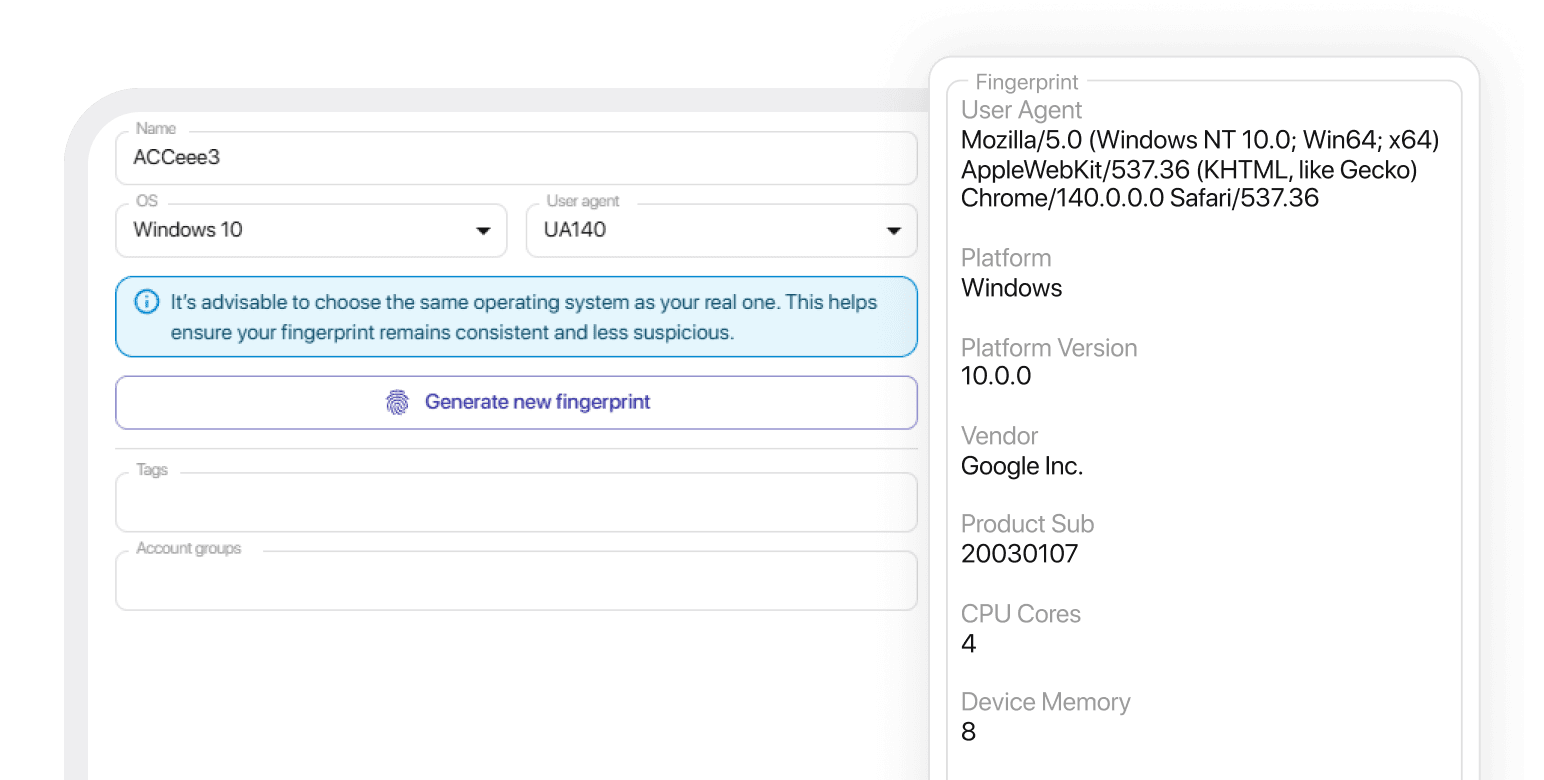
Task: Click the Product Sub label
Action: pyautogui.click(x=1027, y=524)
